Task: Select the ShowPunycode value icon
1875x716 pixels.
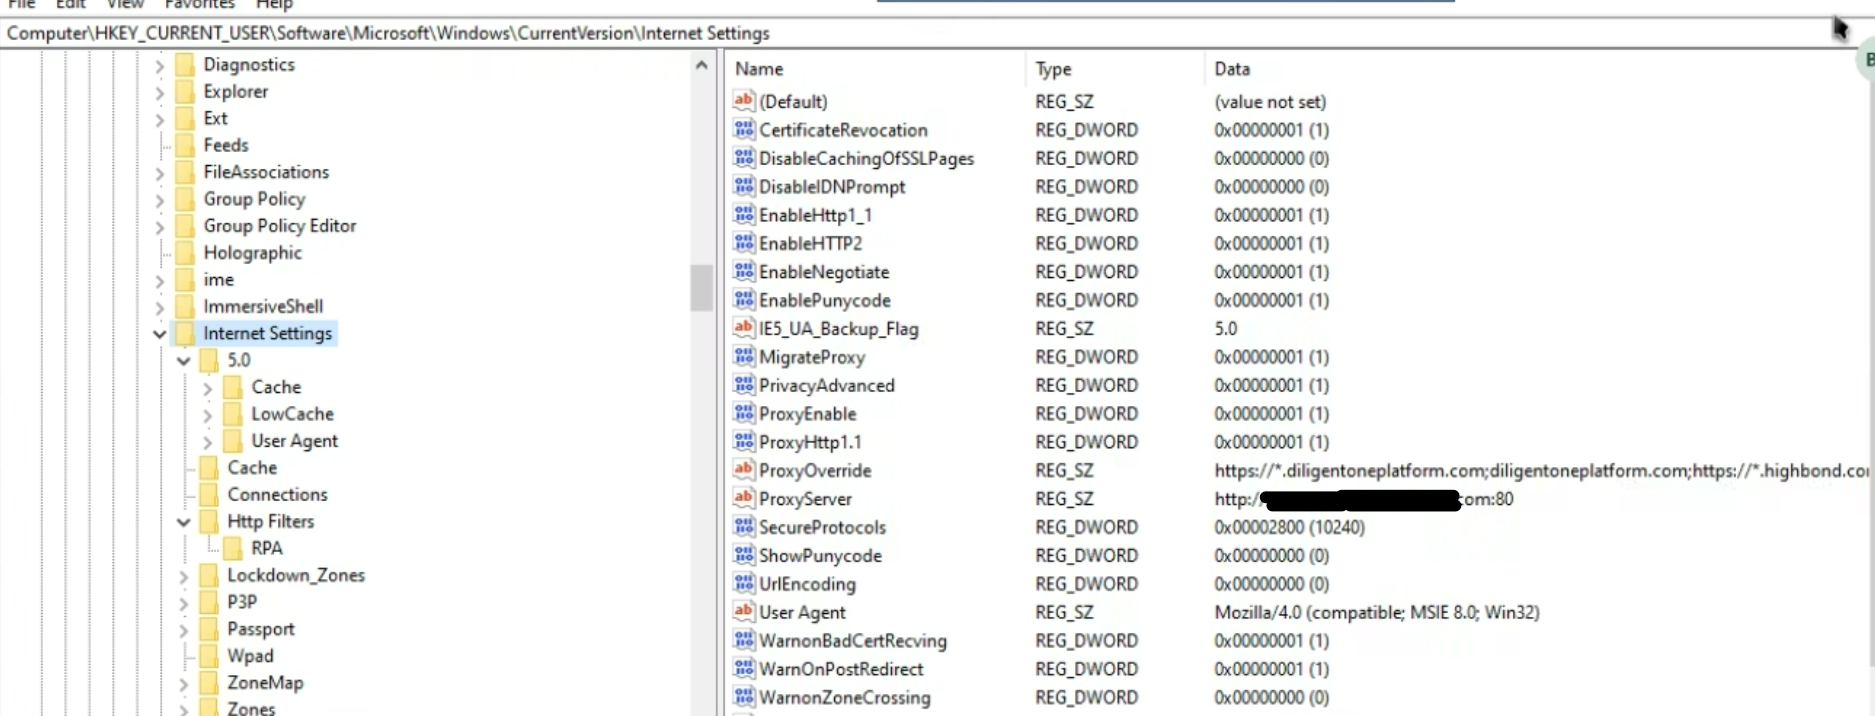Action: click(744, 555)
